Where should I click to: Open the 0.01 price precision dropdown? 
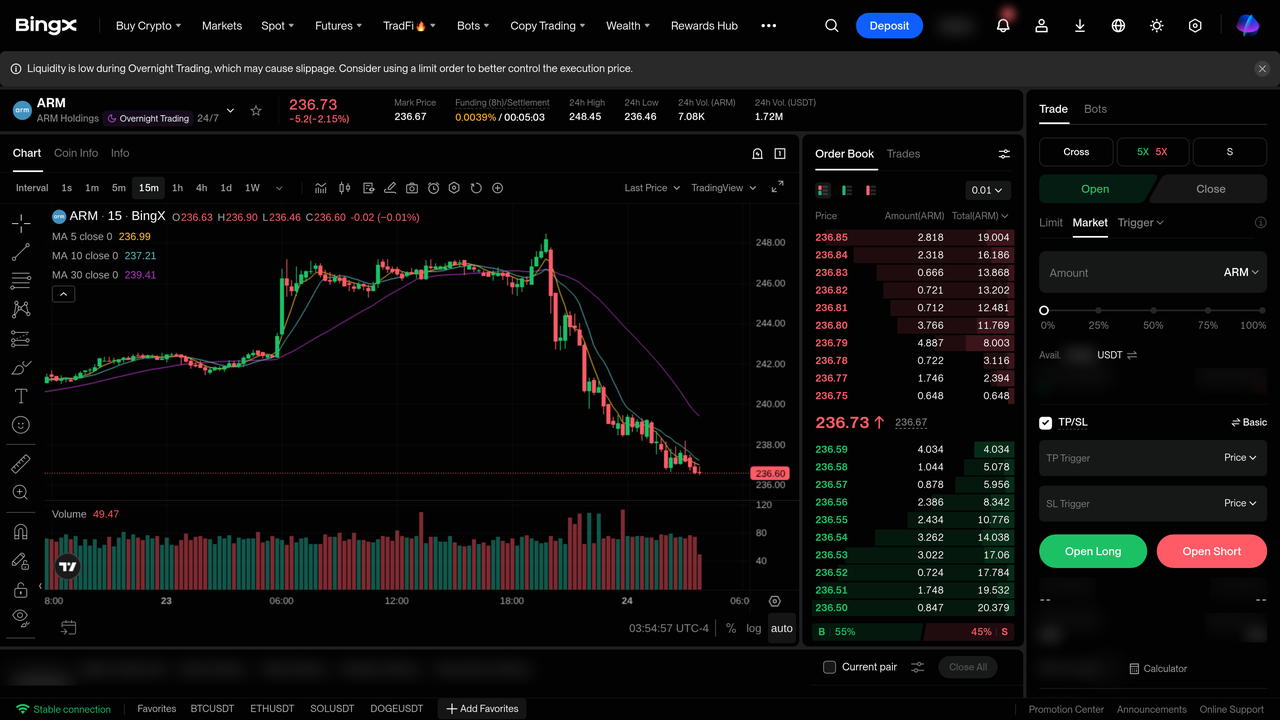pos(988,190)
